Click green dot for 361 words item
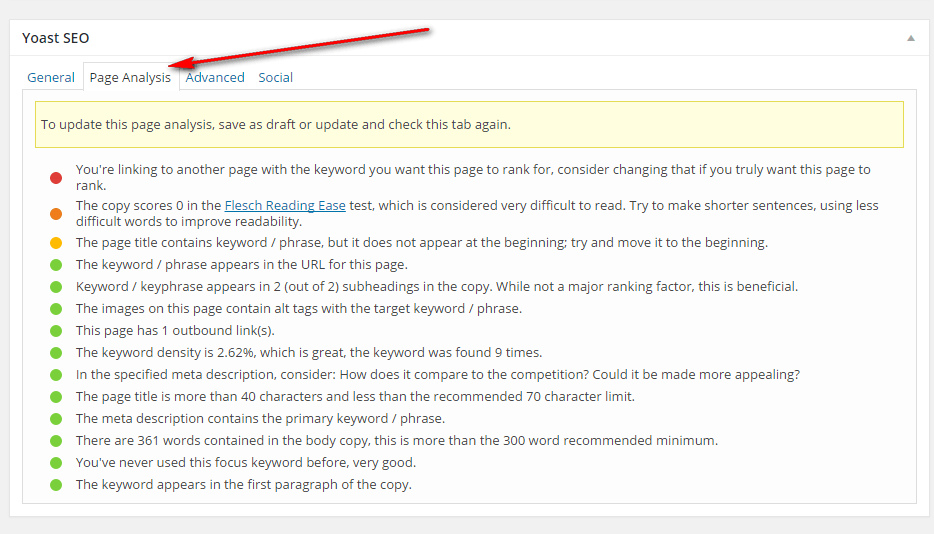The height and width of the screenshot is (534, 934). coord(56,442)
